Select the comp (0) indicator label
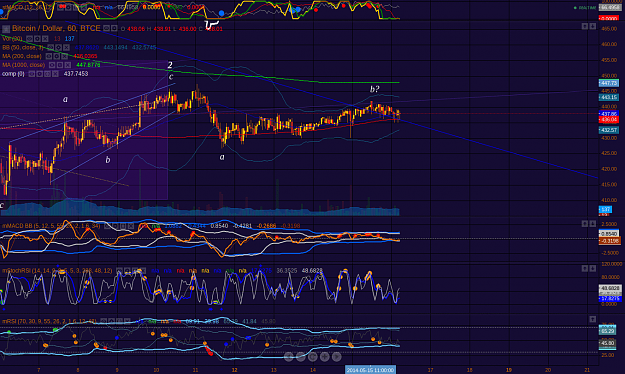 tap(13, 74)
